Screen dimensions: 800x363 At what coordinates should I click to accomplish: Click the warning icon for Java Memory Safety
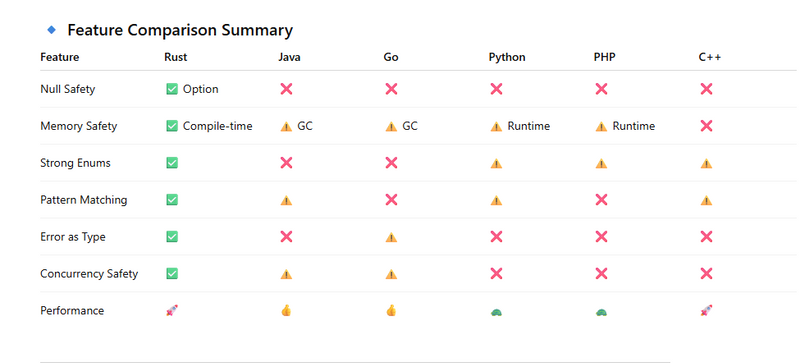tap(286, 127)
